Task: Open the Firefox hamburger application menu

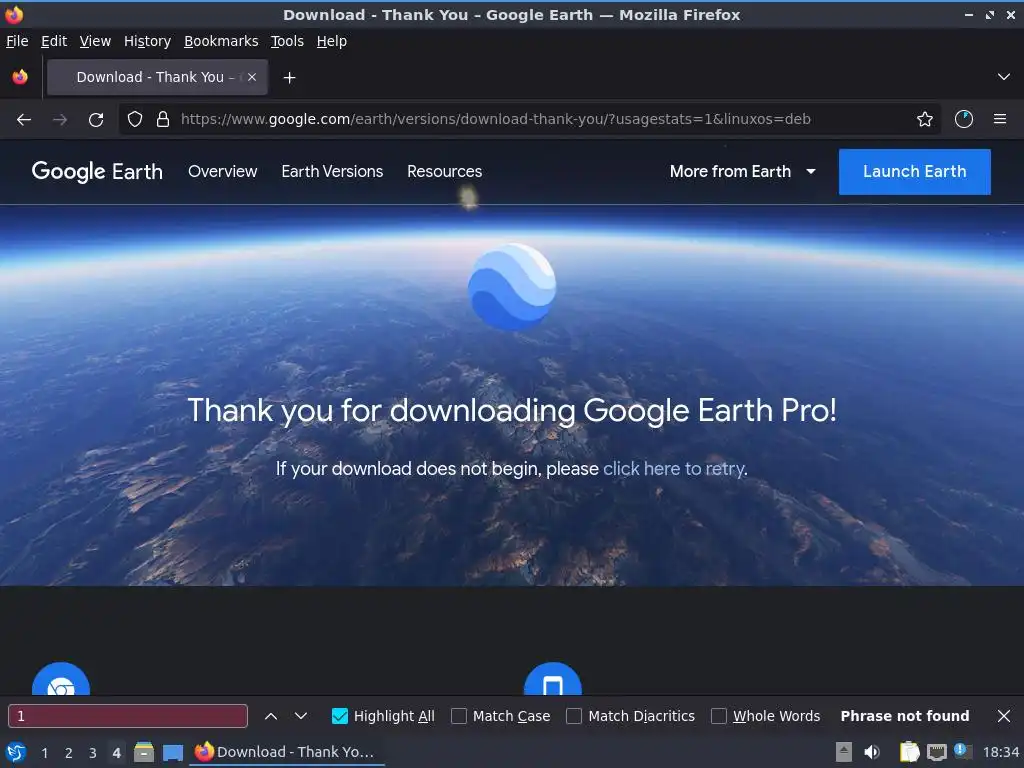Action: tap(999, 119)
